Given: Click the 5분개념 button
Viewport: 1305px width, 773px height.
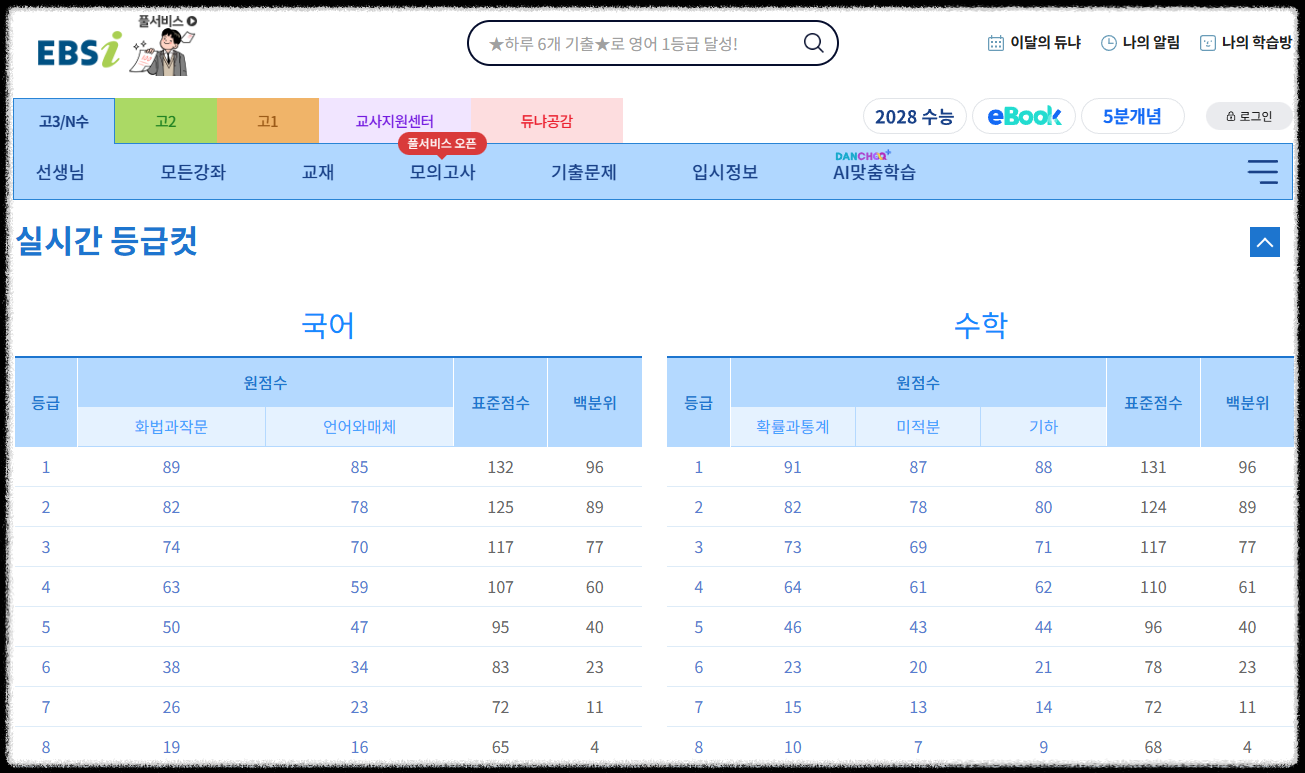Looking at the screenshot, I should click(1133, 115).
